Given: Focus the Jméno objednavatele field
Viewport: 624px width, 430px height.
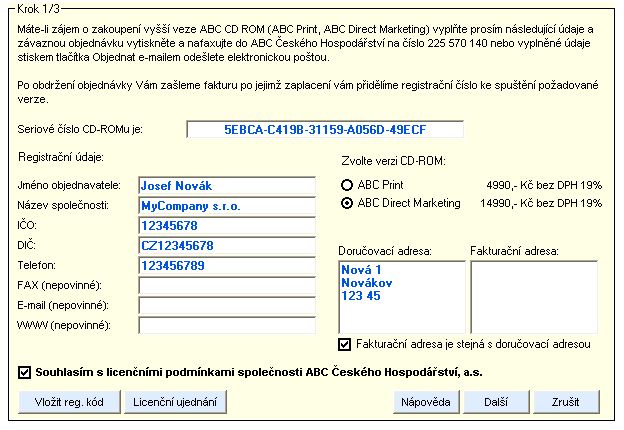Looking at the screenshot, I should (x=227, y=186).
